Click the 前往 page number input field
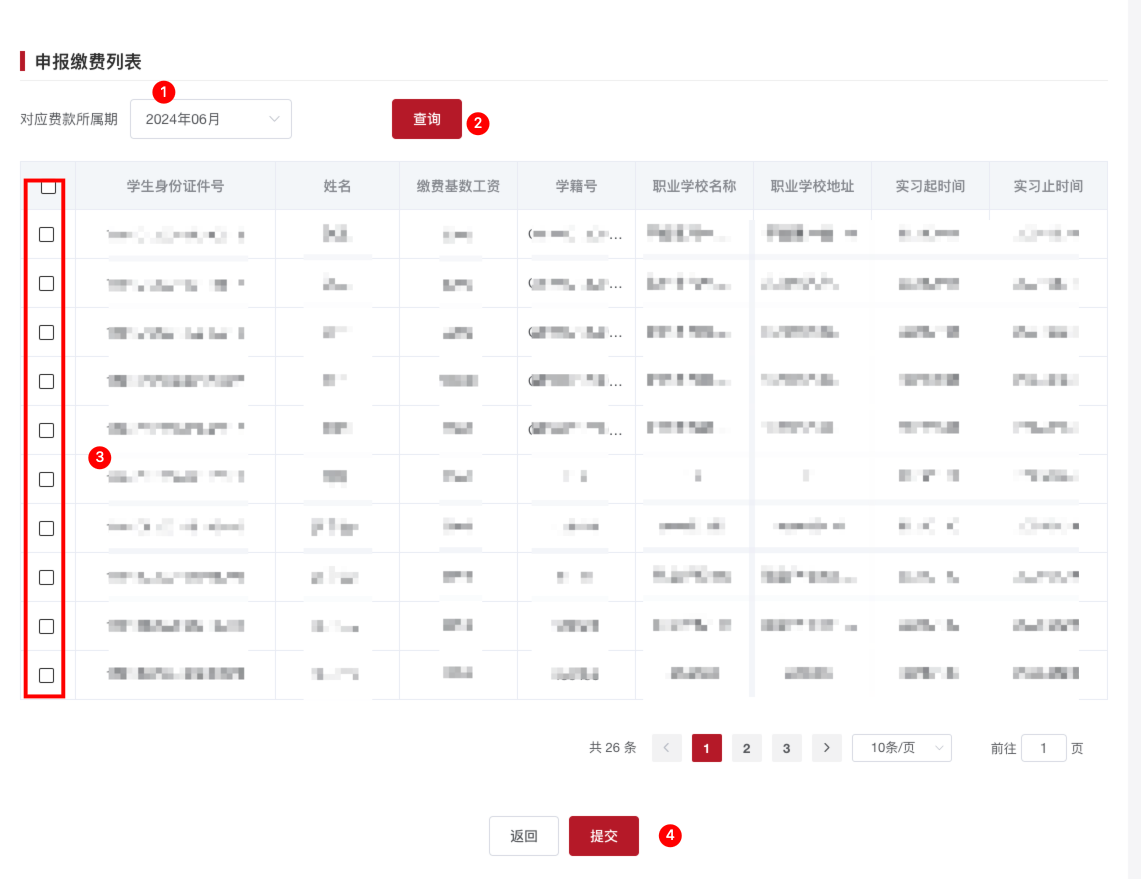 pyautogui.click(x=1043, y=748)
